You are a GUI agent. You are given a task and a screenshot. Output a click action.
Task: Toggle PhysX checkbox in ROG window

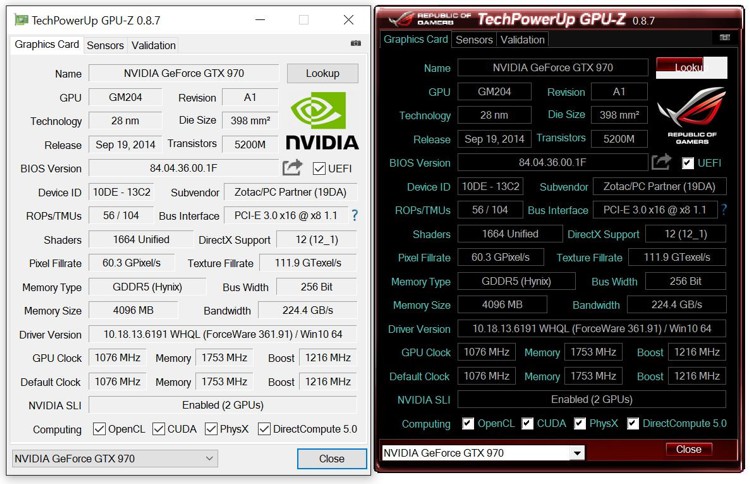[580, 423]
